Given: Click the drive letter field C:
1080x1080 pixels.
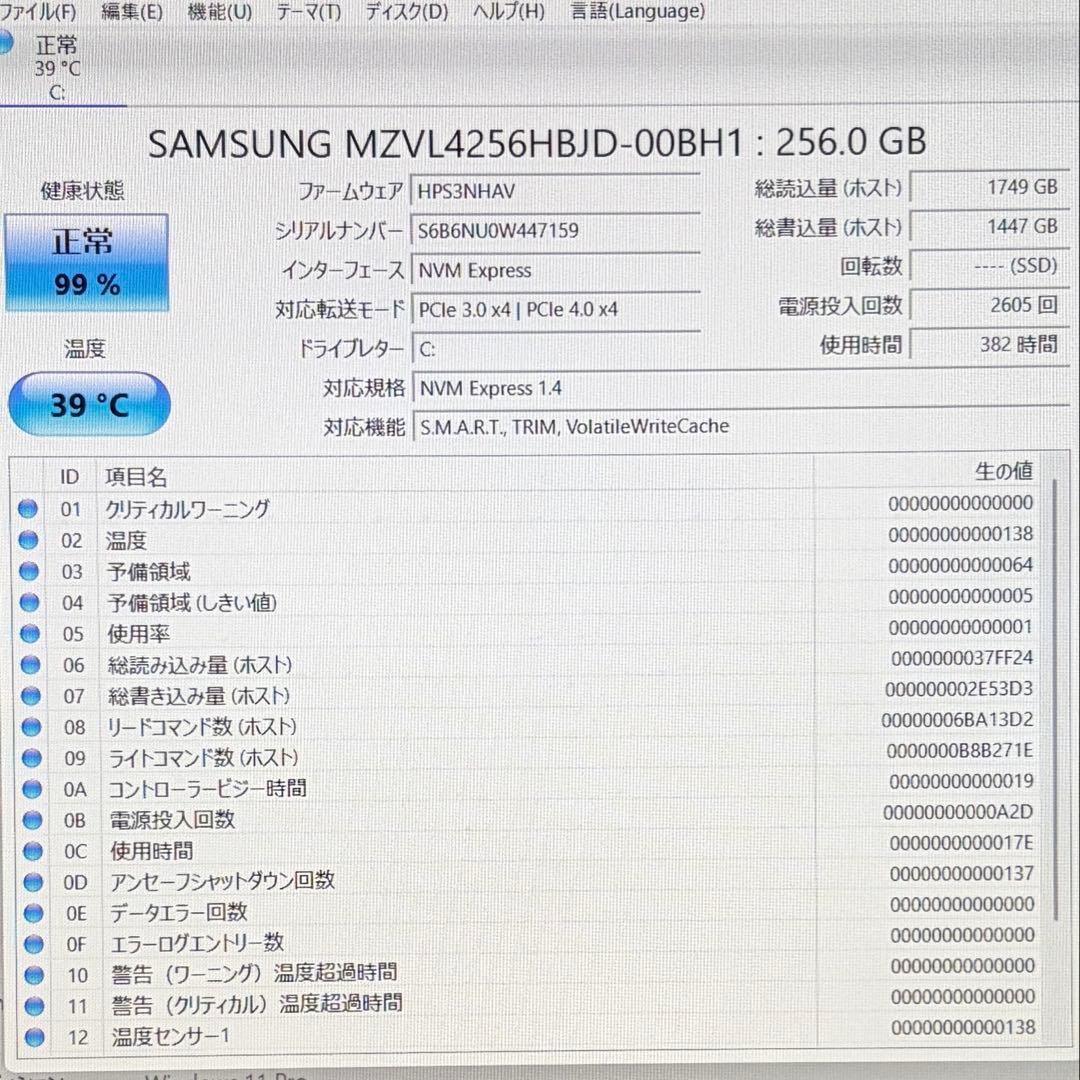Looking at the screenshot, I should pyautogui.click(x=557, y=349).
